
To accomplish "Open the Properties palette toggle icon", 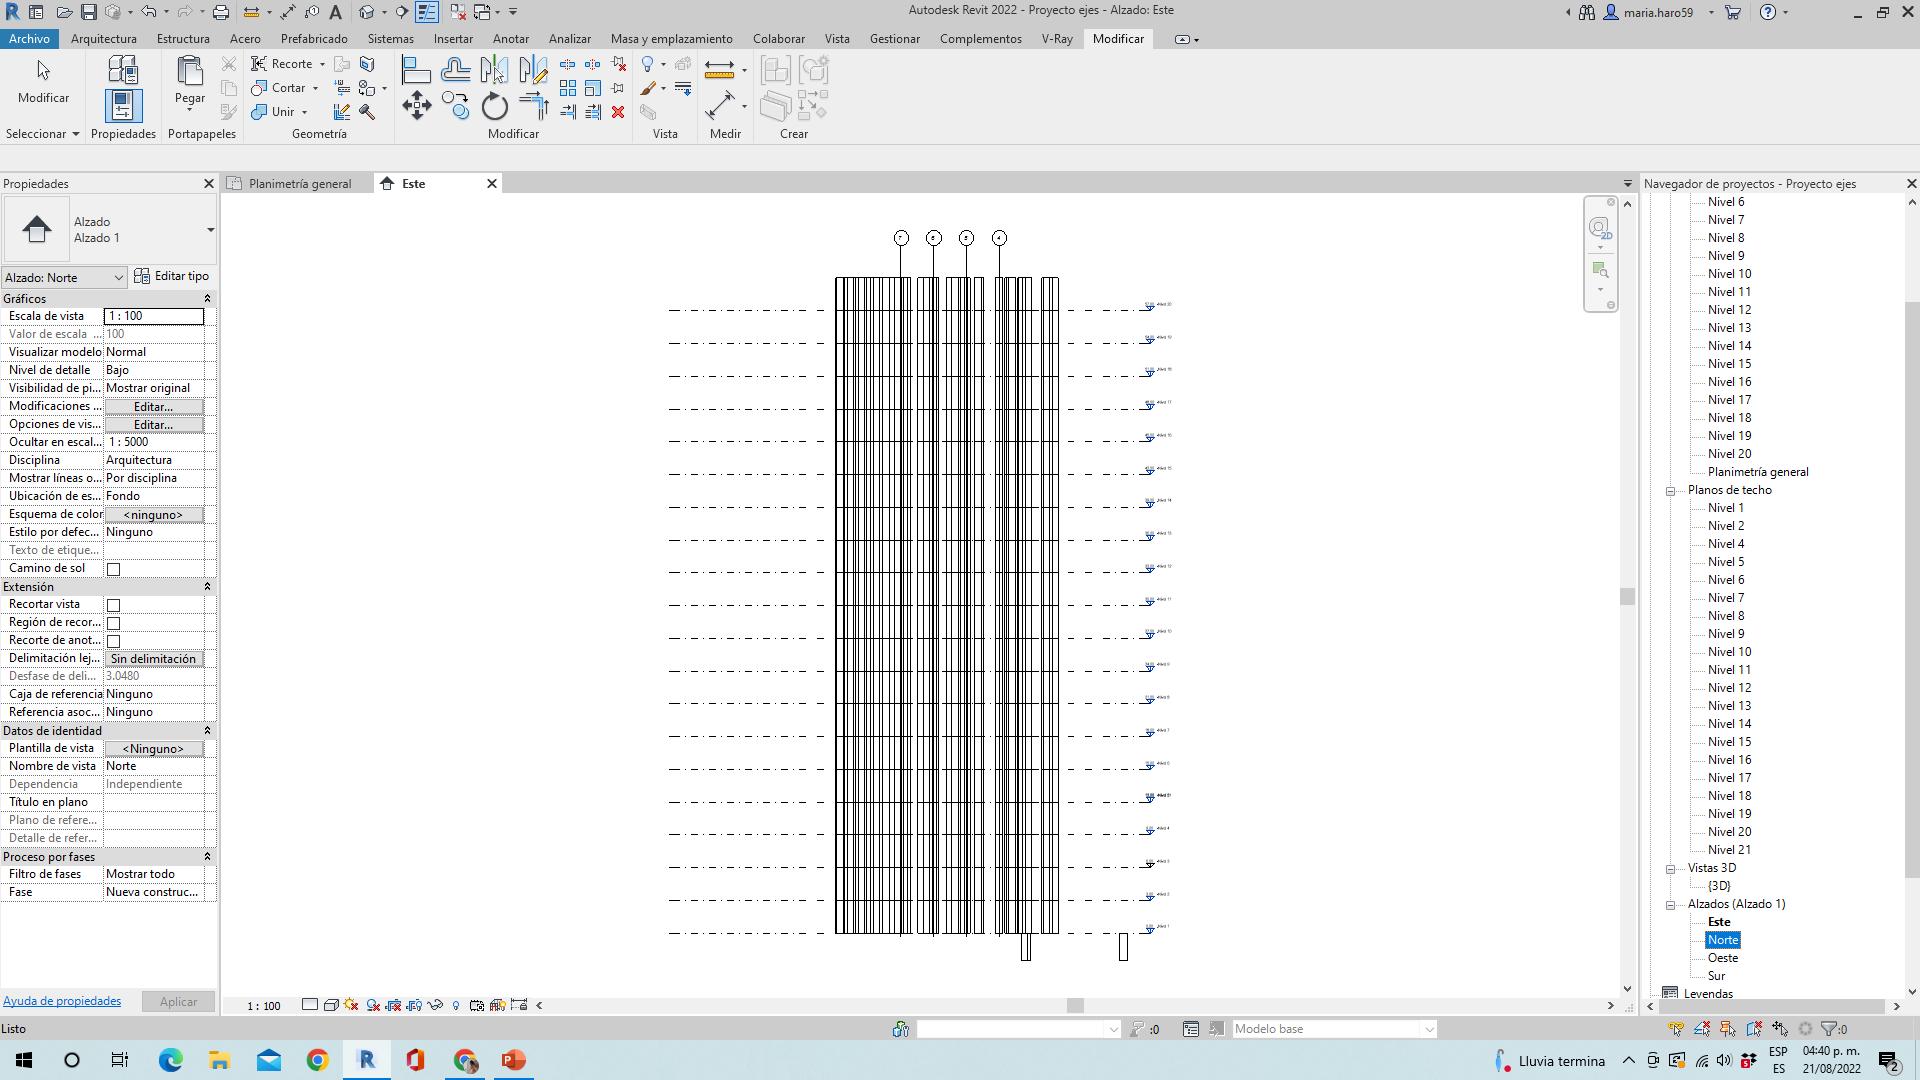I will pos(123,106).
